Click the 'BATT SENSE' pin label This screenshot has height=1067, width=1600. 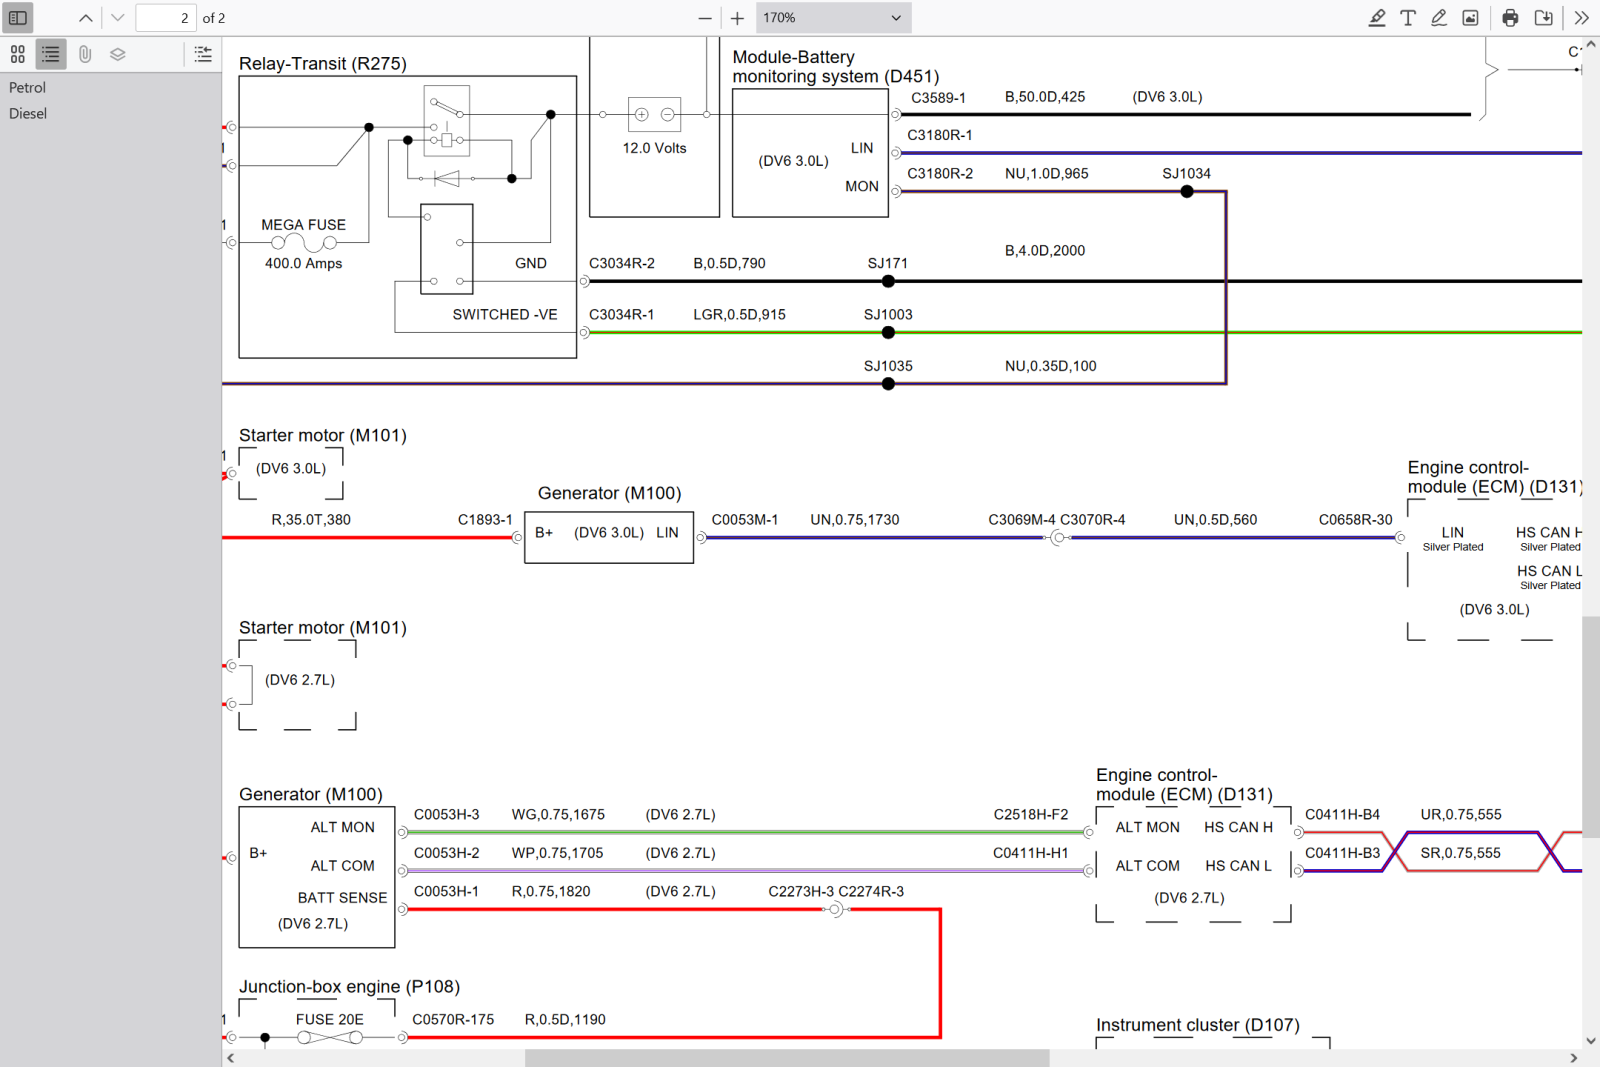[342, 898]
